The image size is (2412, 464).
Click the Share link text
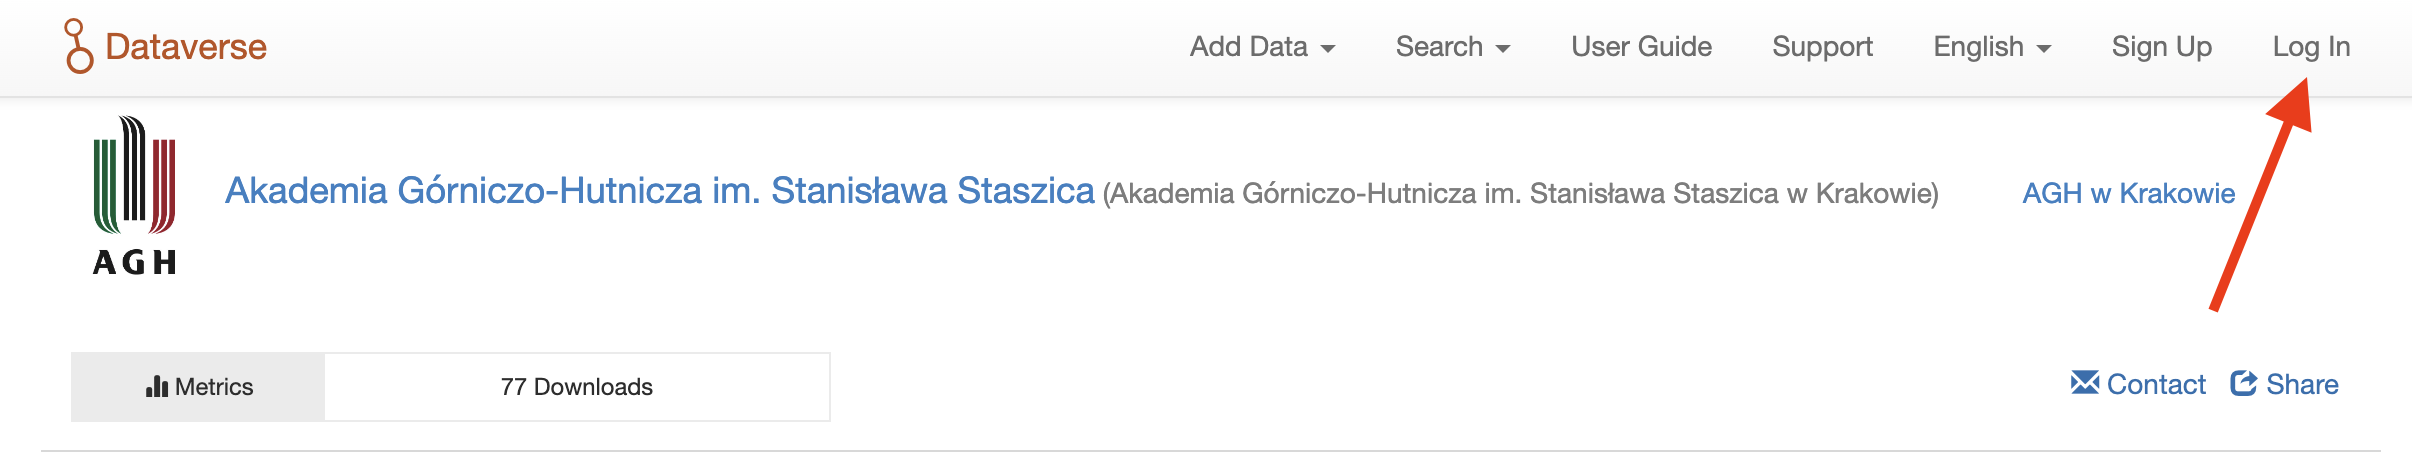click(x=2302, y=384)
